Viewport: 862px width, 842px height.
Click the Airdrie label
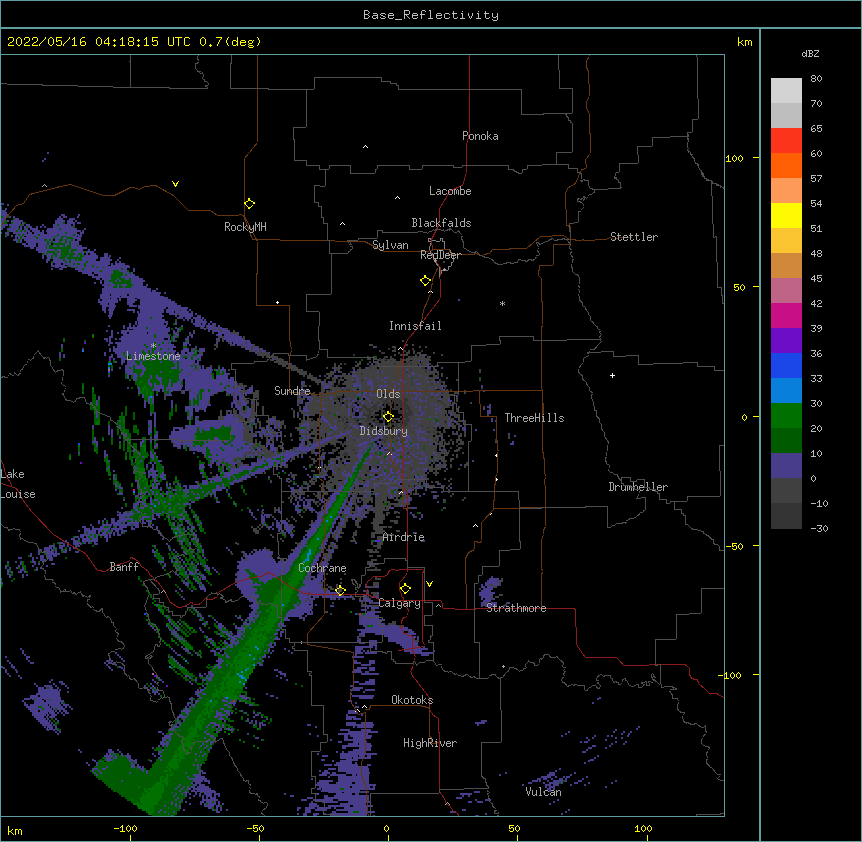click(x=404, y=537)
